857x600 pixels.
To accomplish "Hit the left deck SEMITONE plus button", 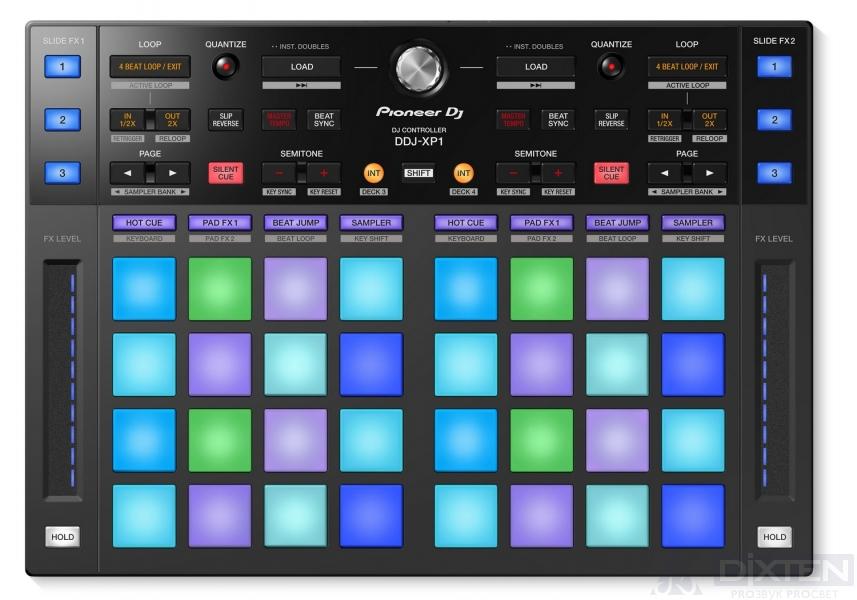I will click(x=324, y=173).
